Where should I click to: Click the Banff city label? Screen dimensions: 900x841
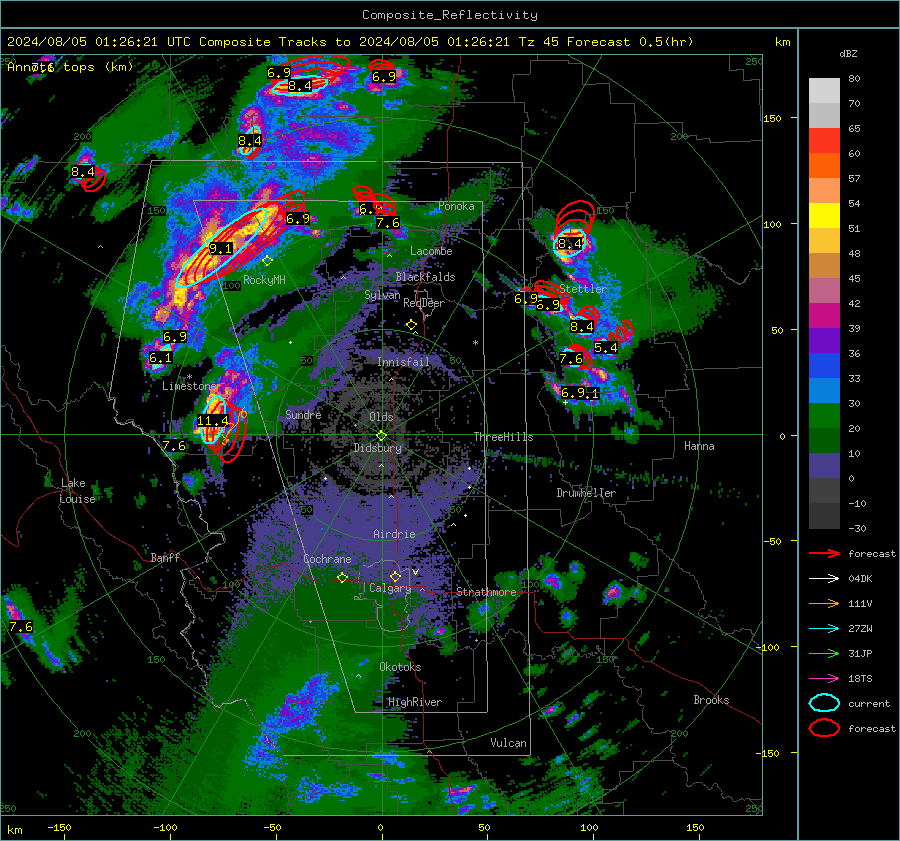pyautogui.click(x=165, y=558)
